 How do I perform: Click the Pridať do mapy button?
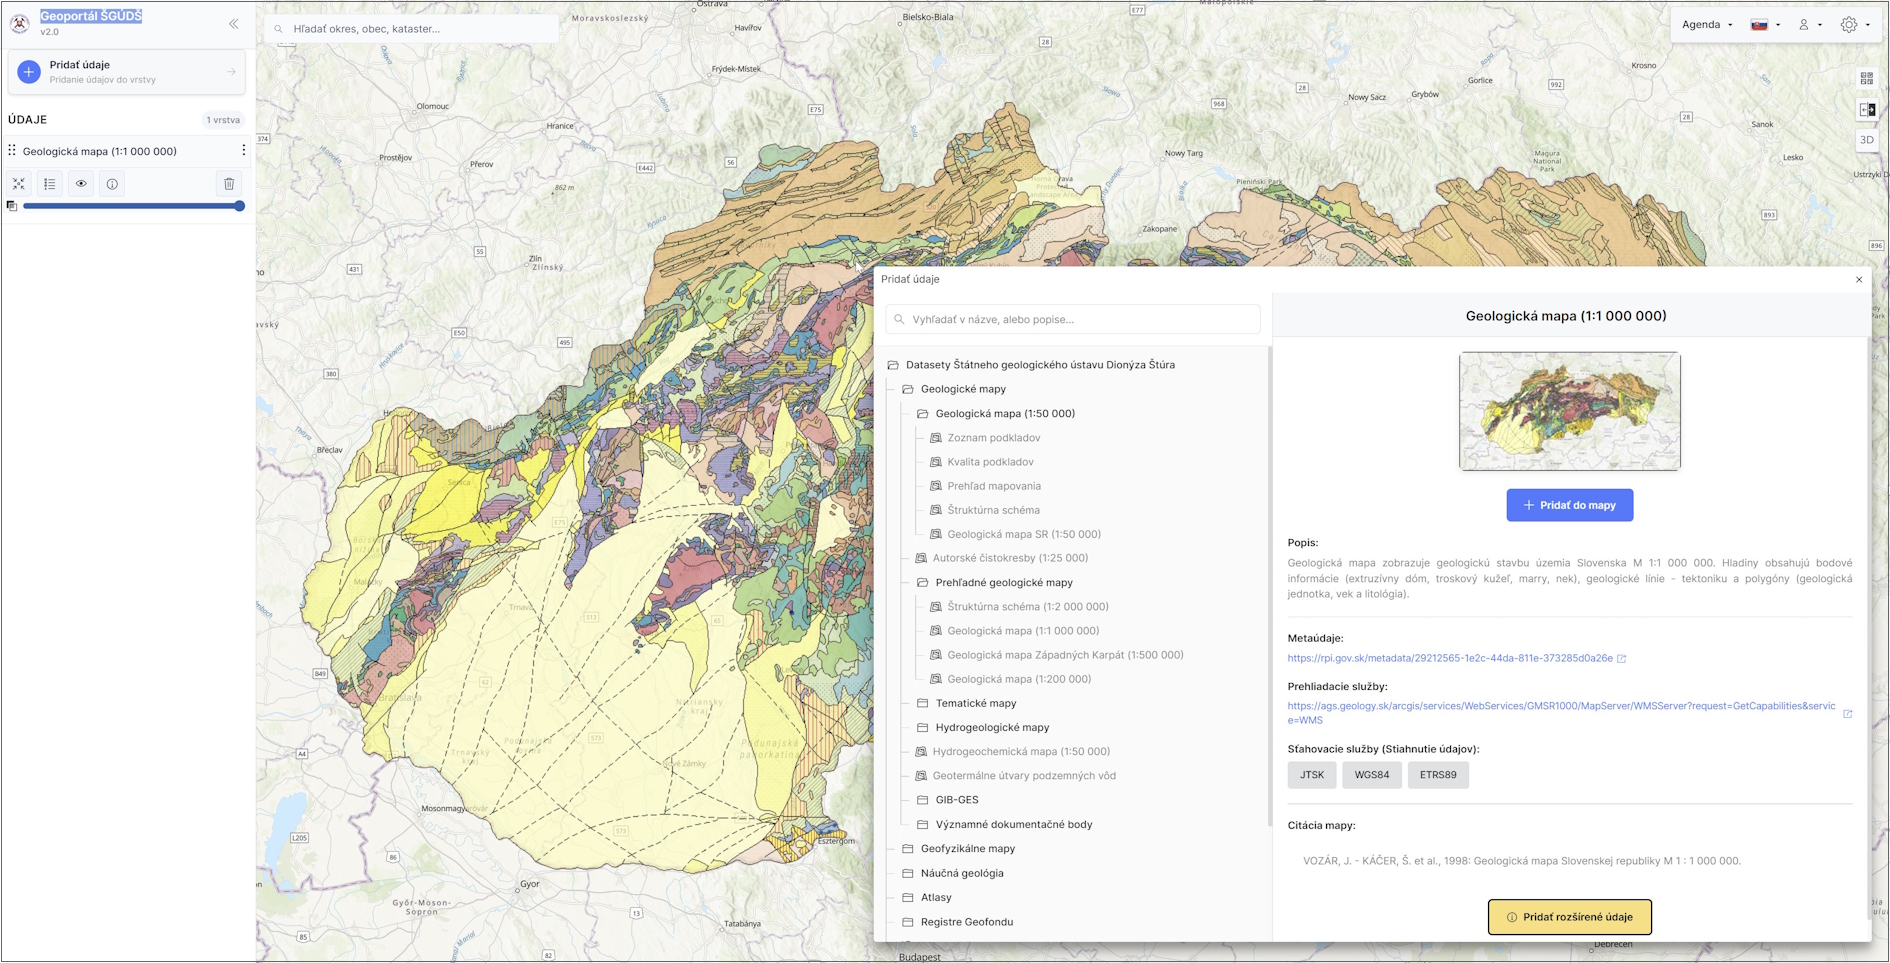pos(1569,505)
